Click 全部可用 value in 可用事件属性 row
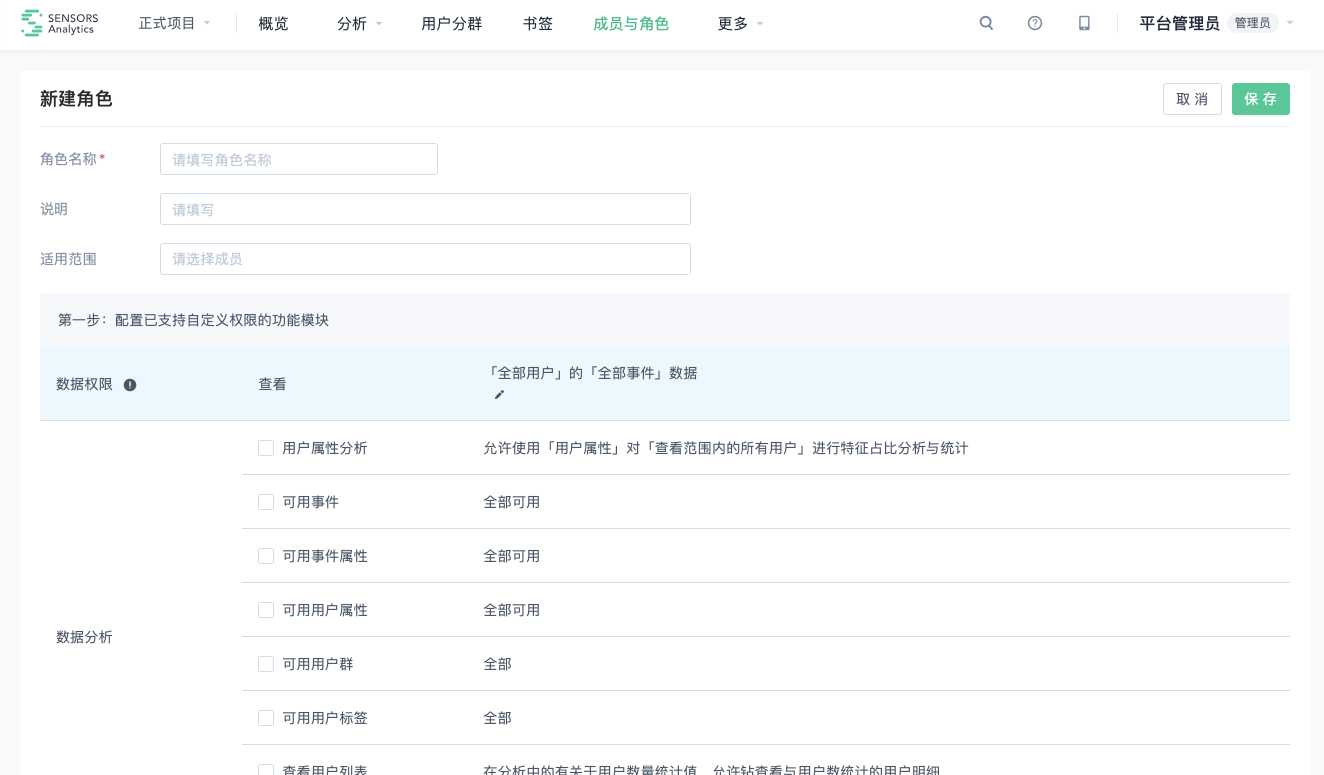Screen dimensions: 1324x775 coord(512,556)
